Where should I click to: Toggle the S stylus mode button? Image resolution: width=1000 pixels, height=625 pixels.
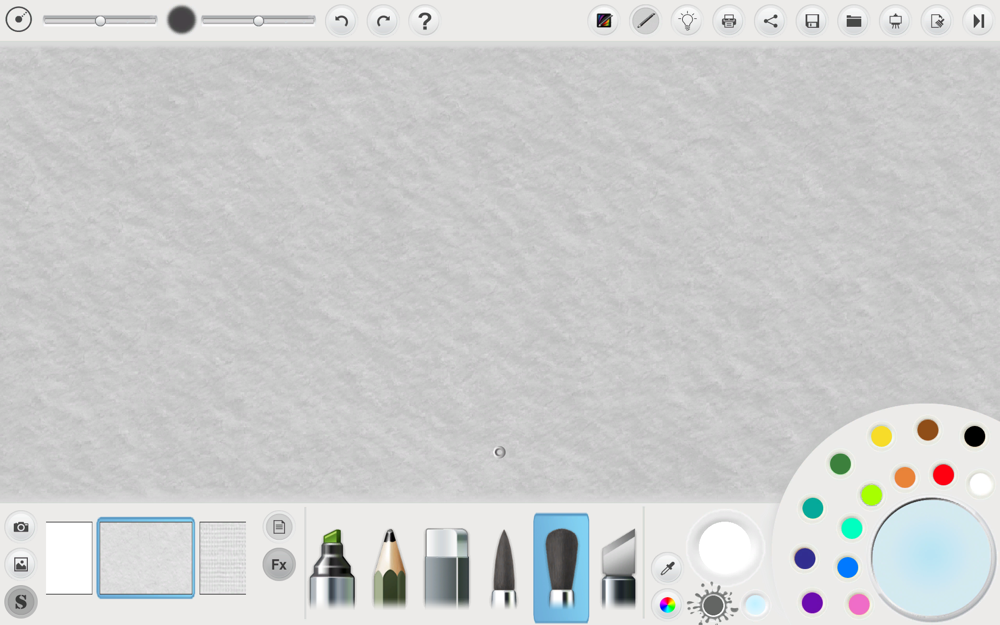pyautogui.click(x=21, y=602)
